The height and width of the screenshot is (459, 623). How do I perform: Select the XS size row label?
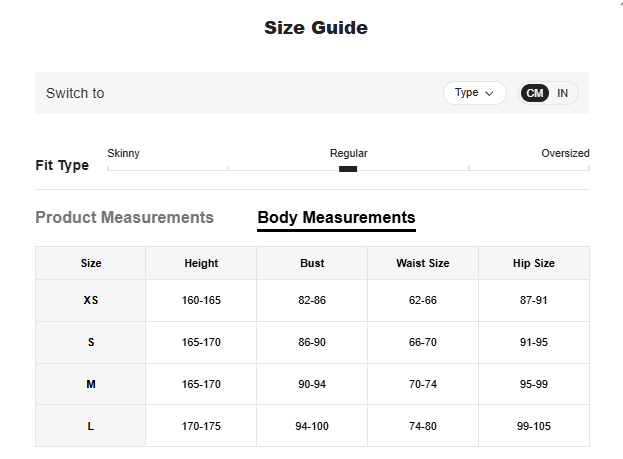click(91, 300)
